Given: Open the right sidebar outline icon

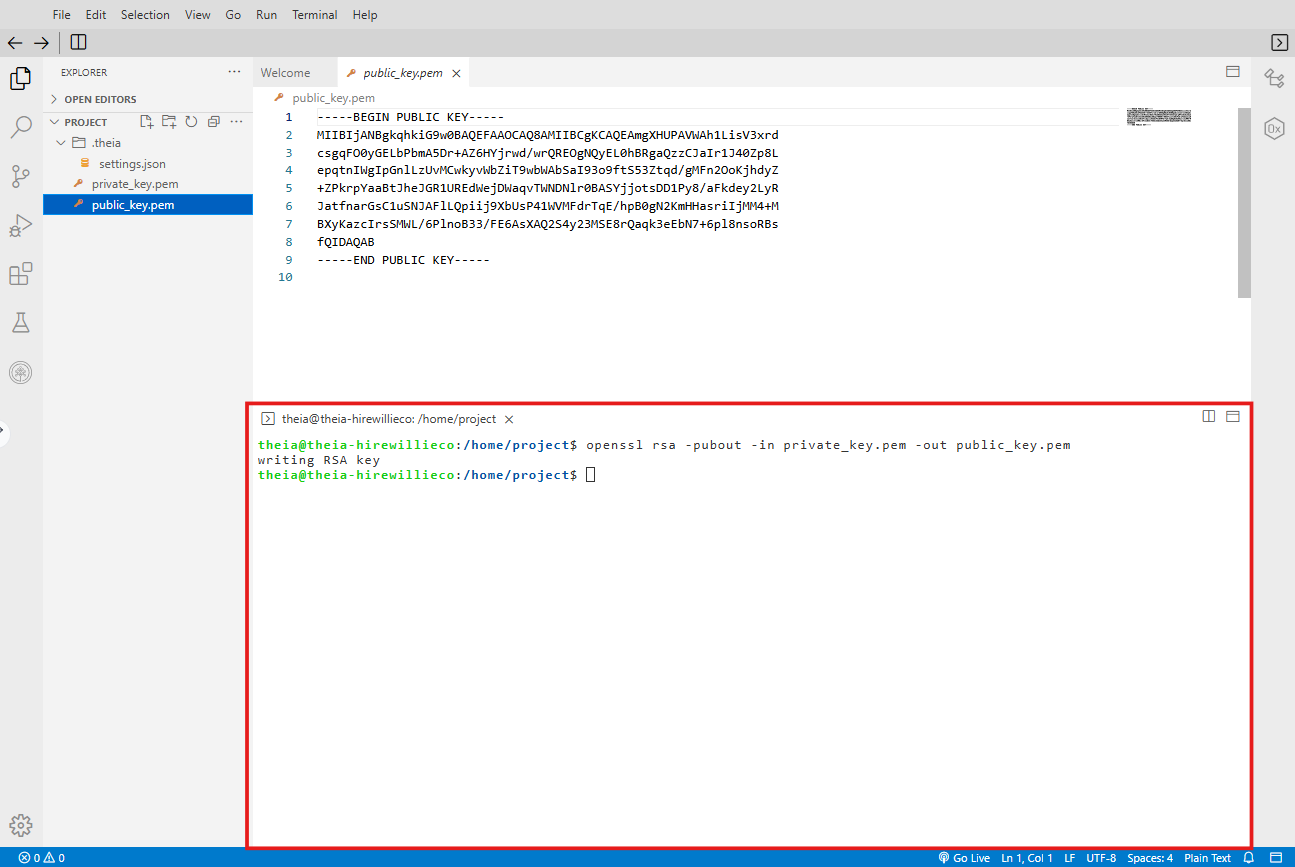Looking at the screenshot, I should tap(1274, 78).
